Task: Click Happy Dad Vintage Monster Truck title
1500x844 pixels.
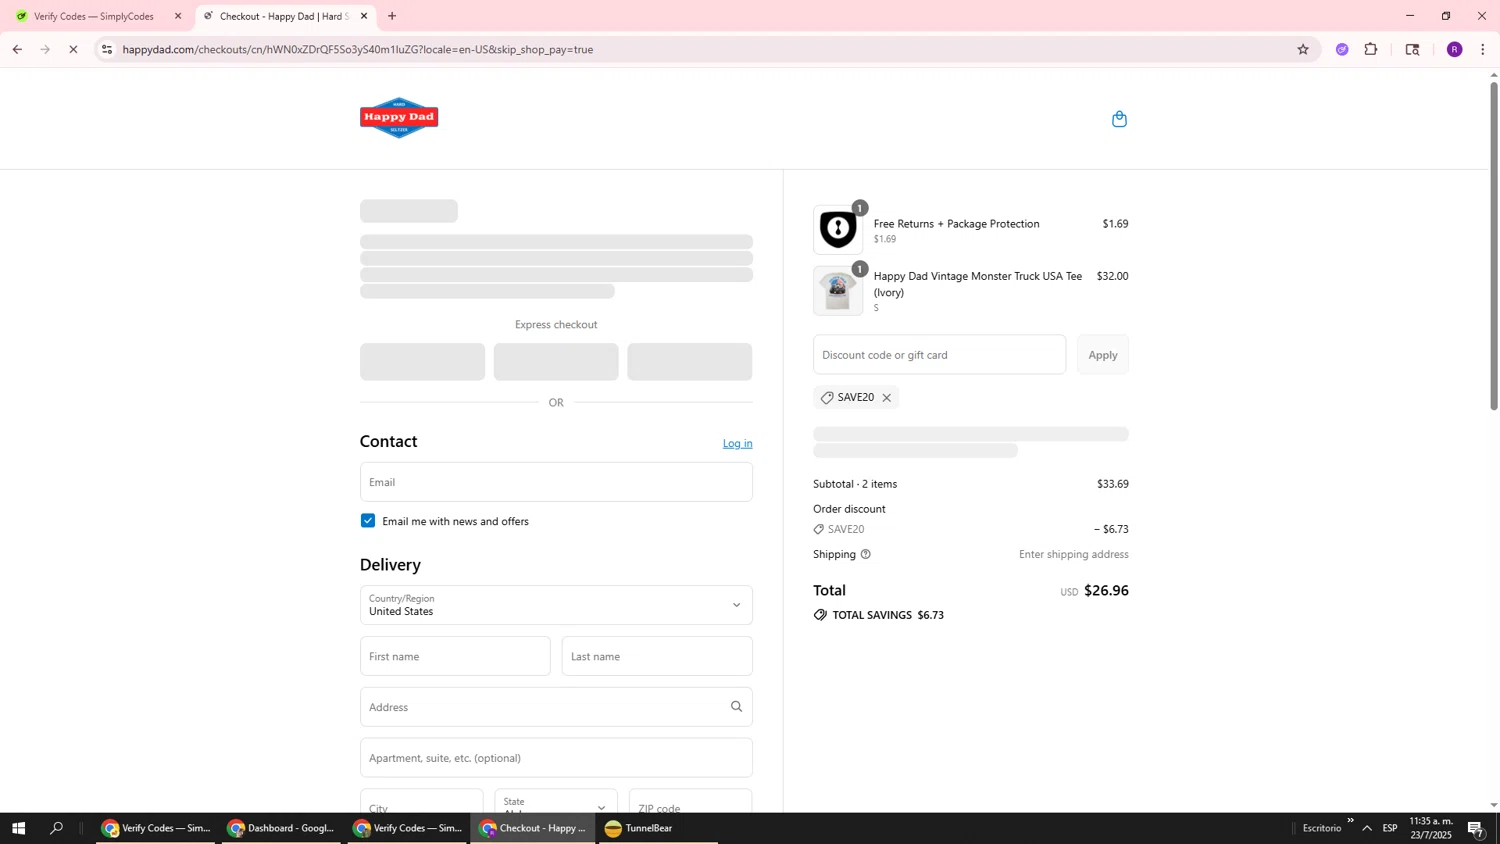Action: tap(978, 284)
